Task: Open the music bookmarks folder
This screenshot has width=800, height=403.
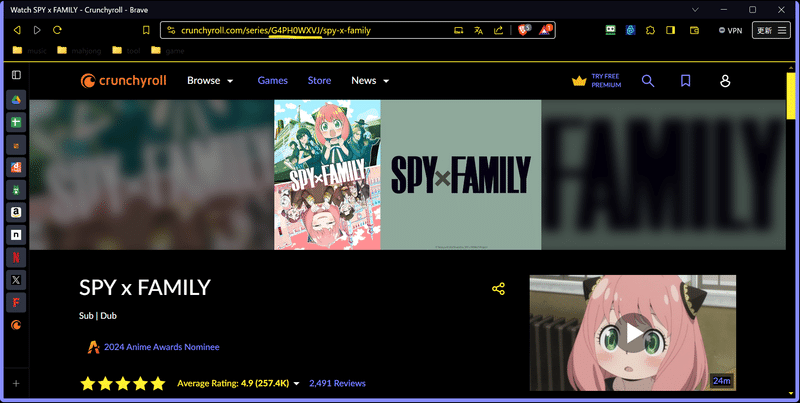Action: pos(30,51)
